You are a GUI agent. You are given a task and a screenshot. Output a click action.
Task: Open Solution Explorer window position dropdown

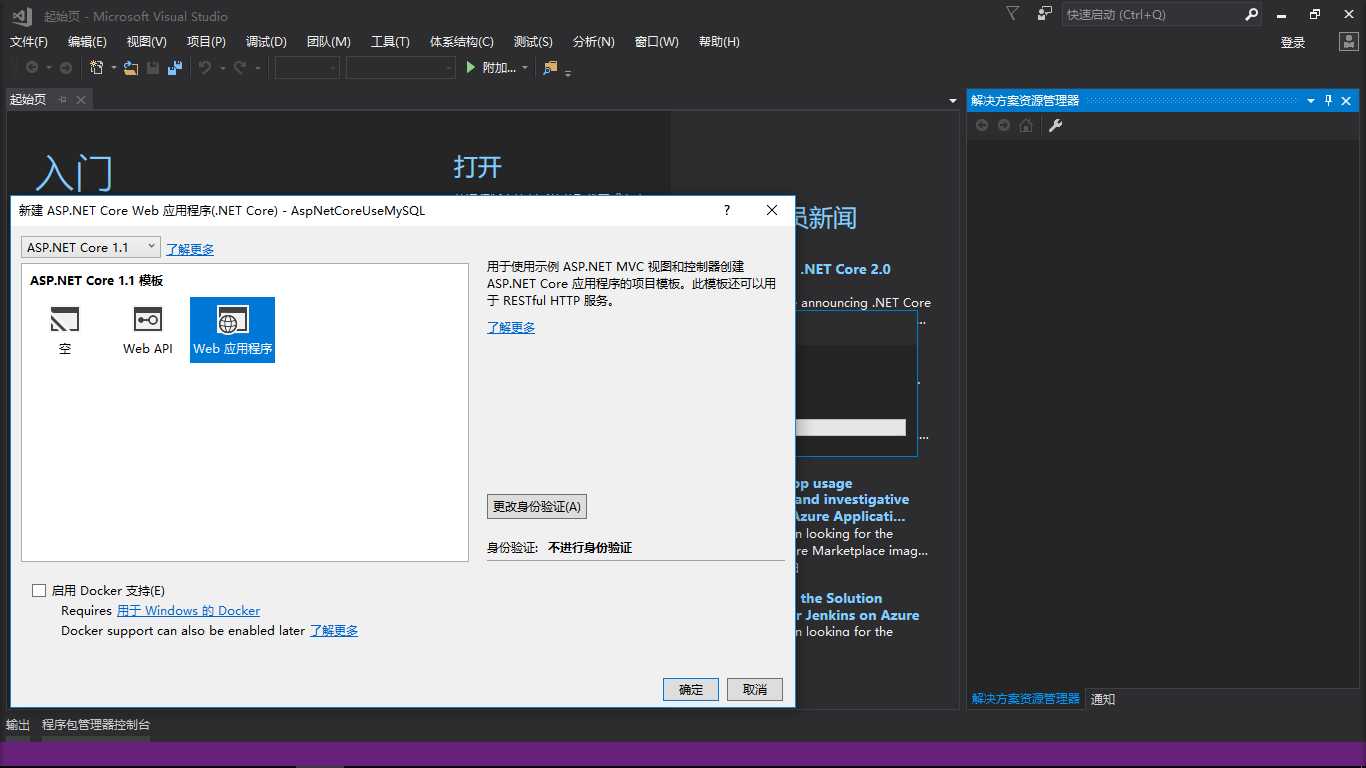[x=1311, y=100]
